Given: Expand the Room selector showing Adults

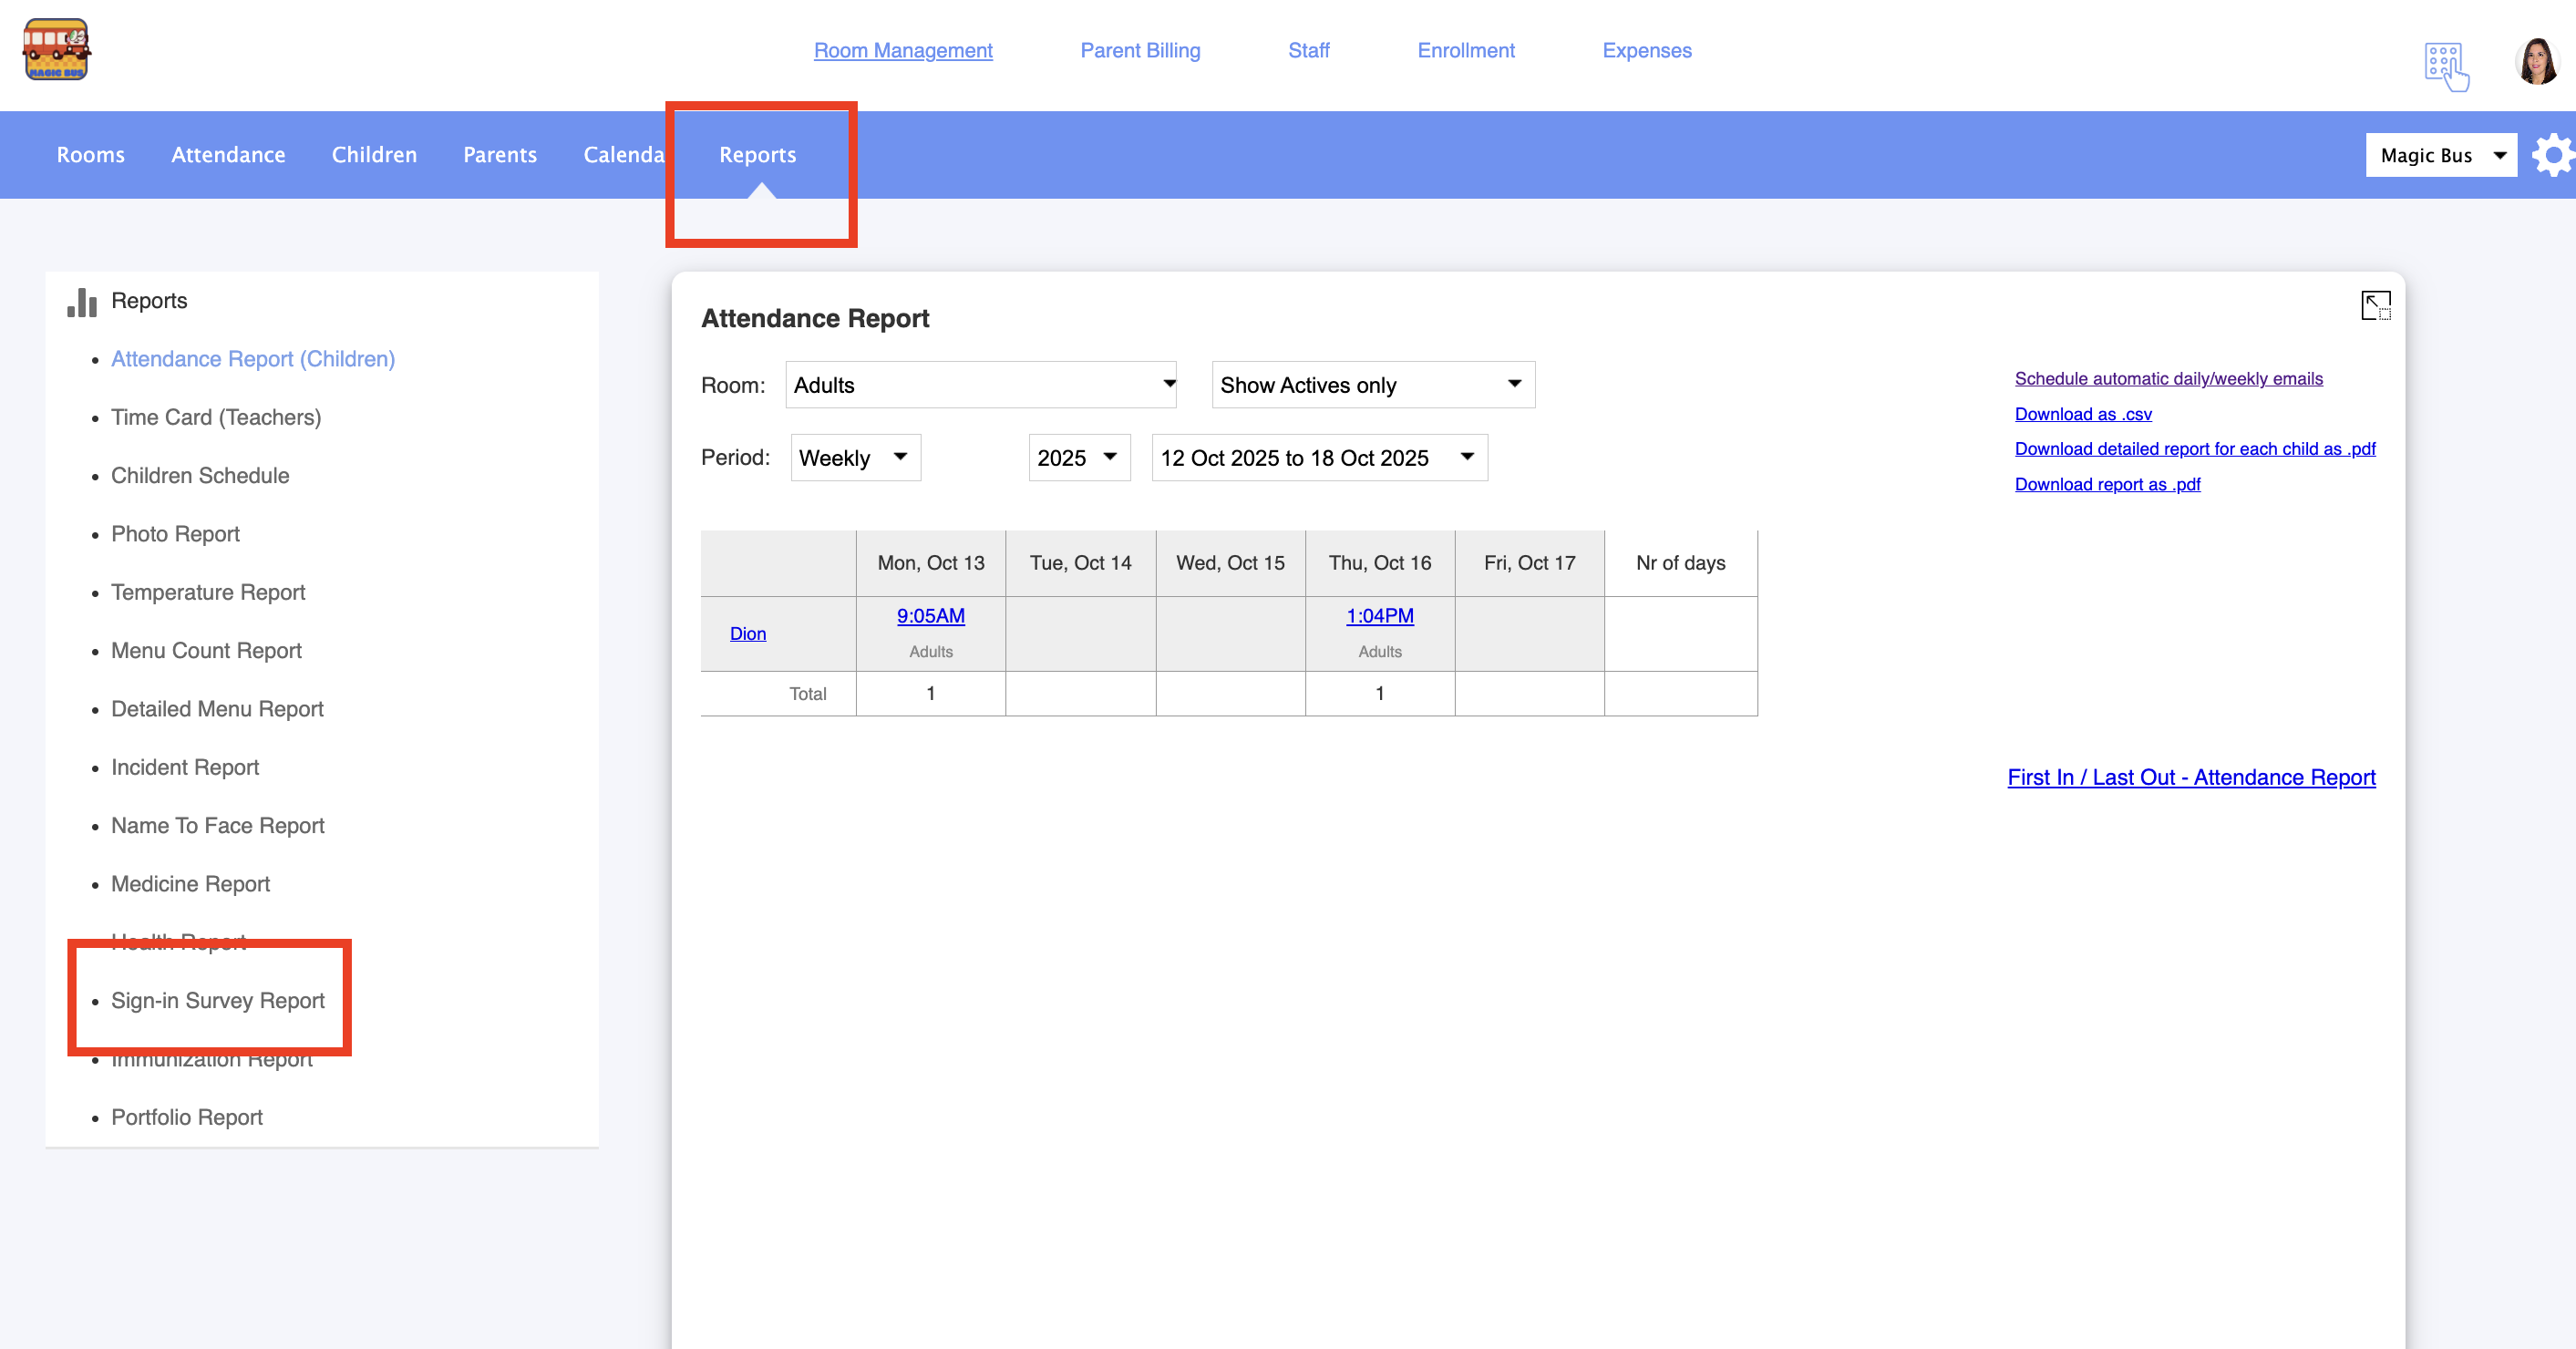Looking at the screenshot, I should point(980,385).
